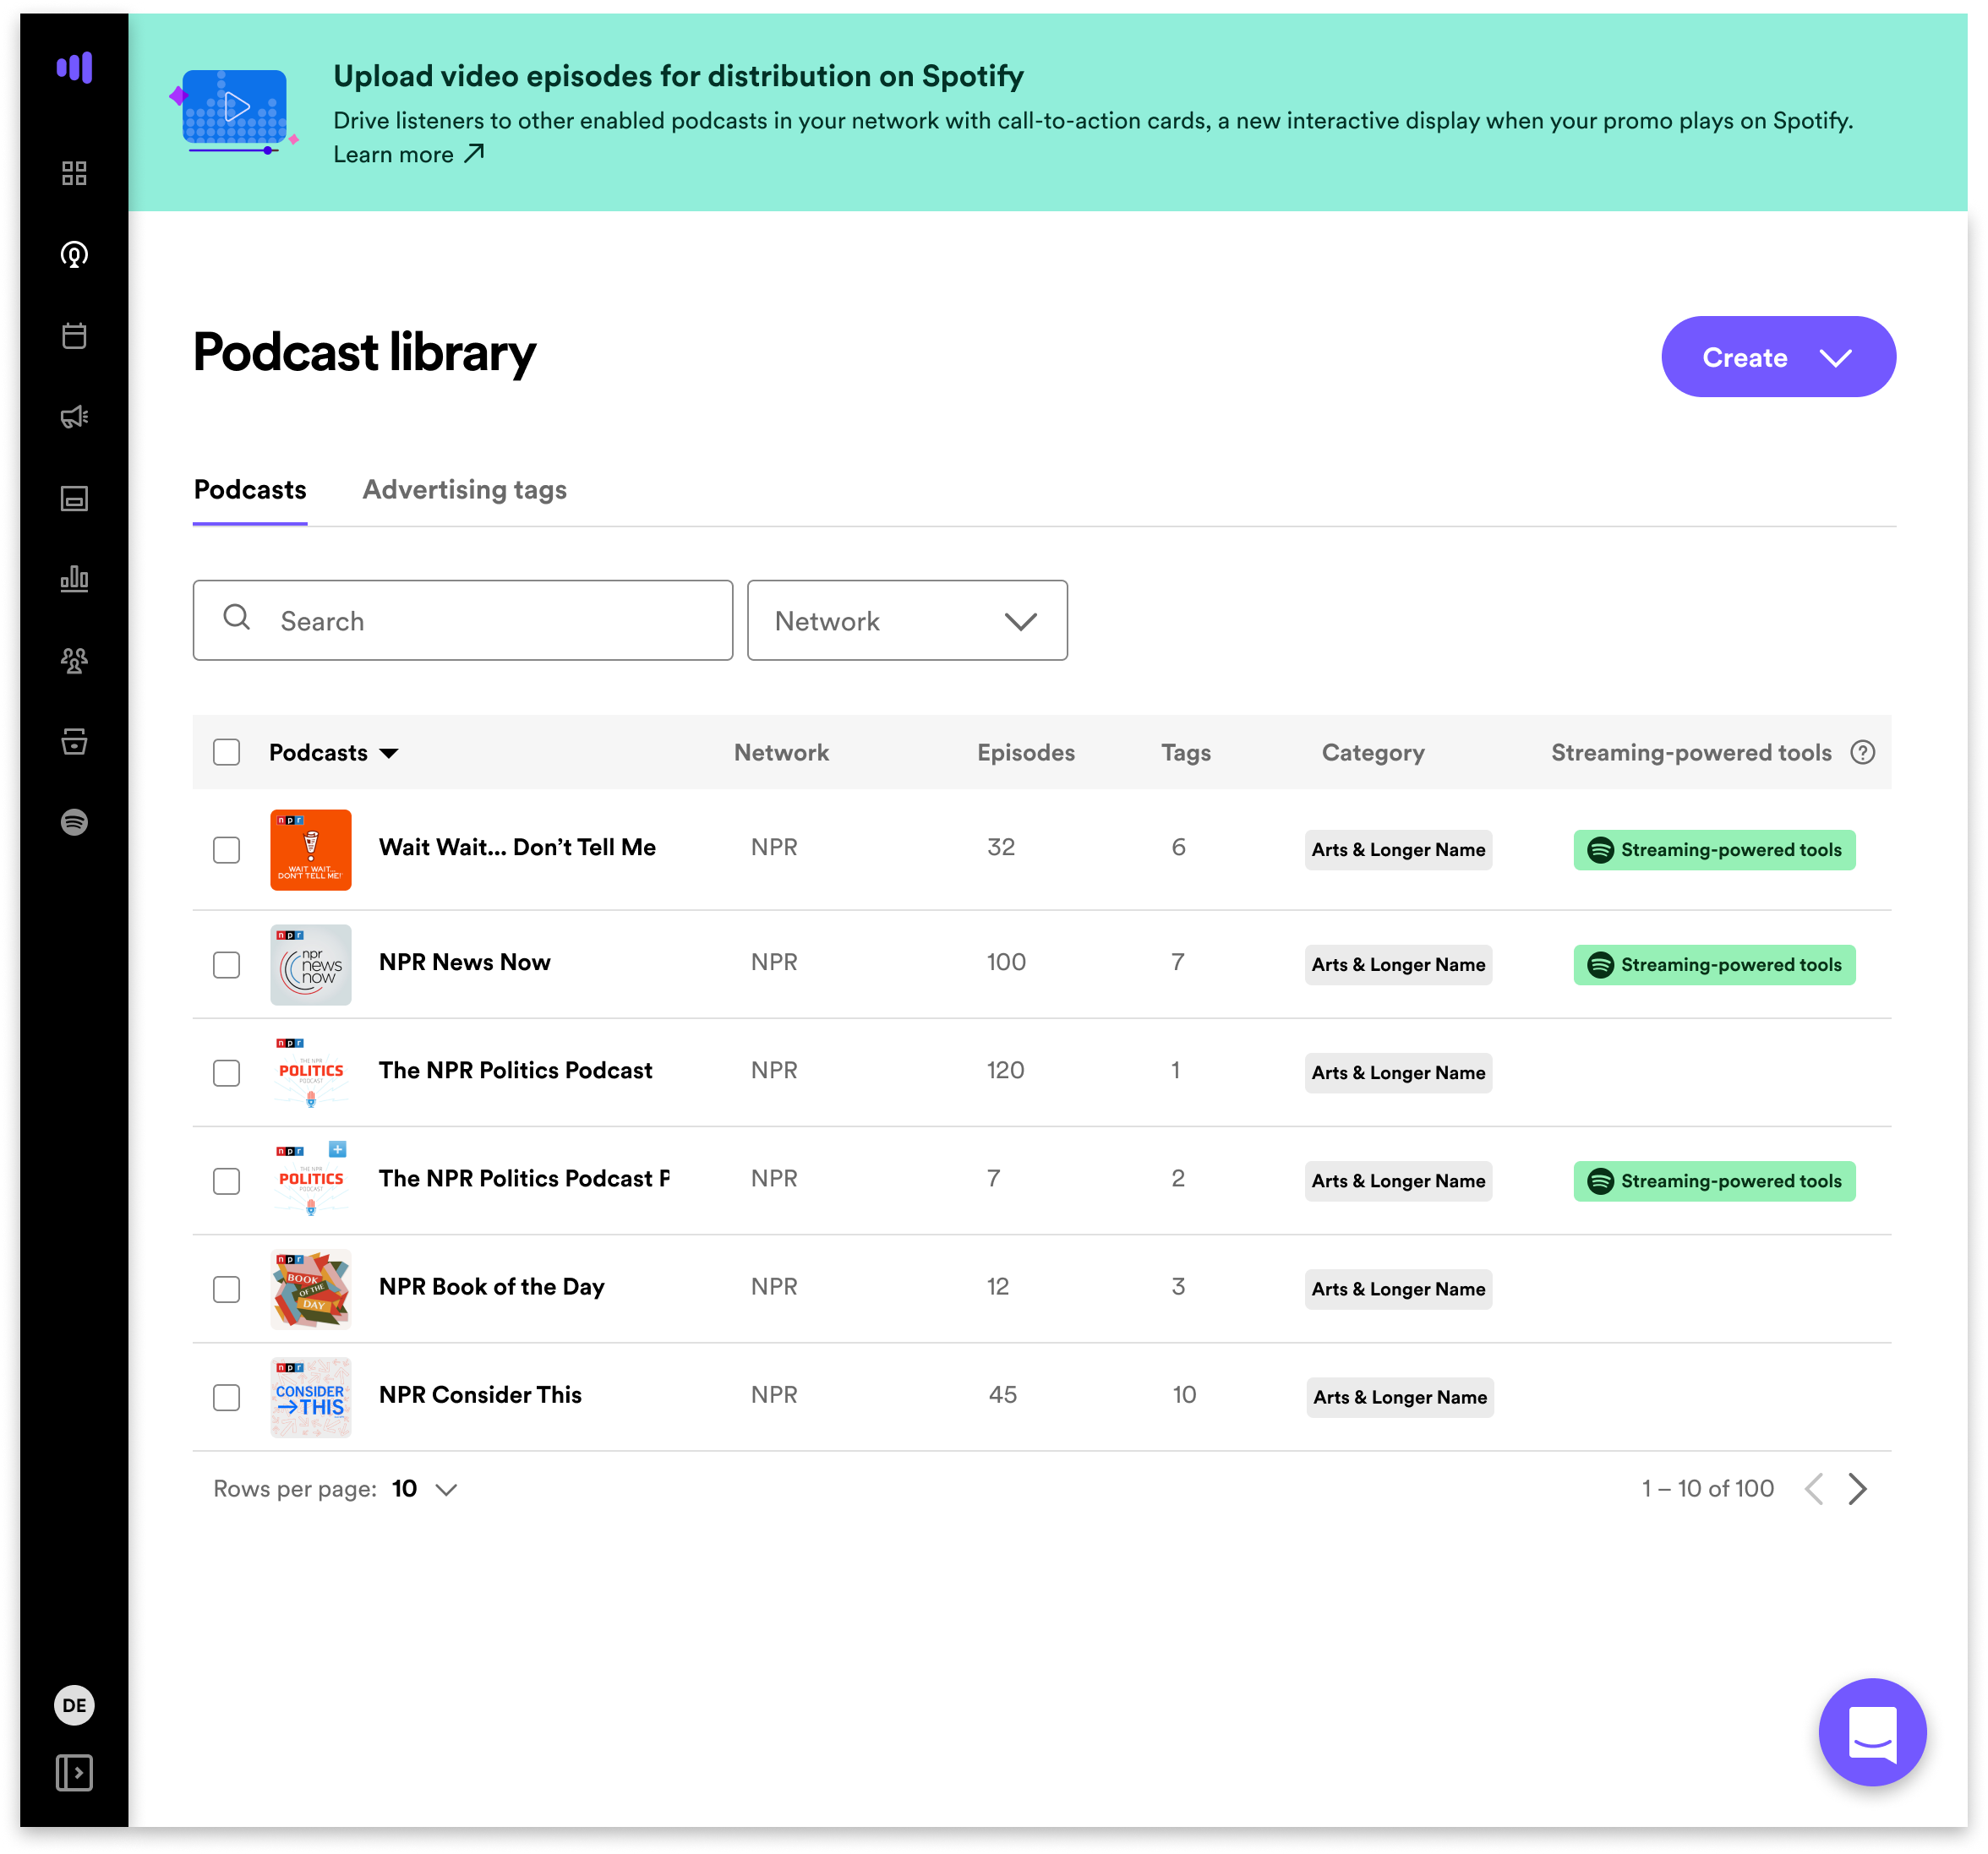This screenshot has height=1854, width=1988.
Task: Open the dashboard grid icon in sidebar
Action: click(74, 173)
